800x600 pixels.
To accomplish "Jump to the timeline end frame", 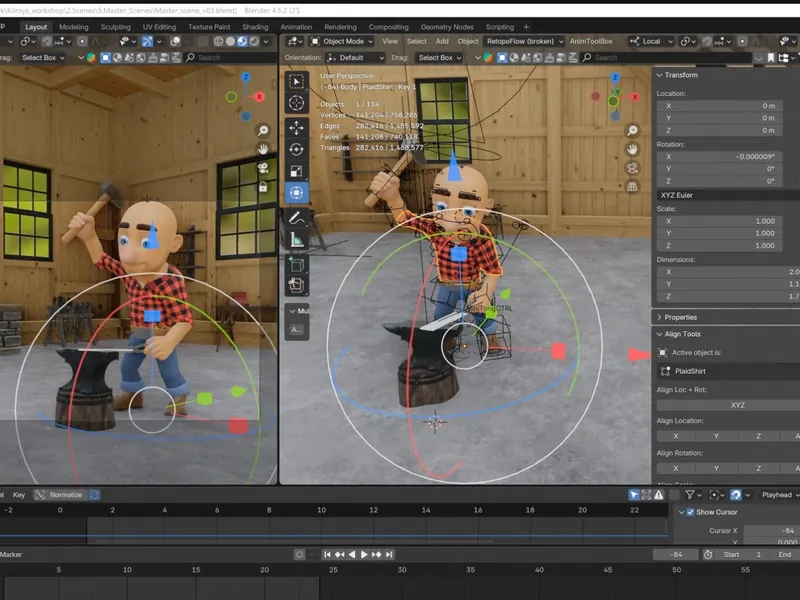I will [389, 555].
